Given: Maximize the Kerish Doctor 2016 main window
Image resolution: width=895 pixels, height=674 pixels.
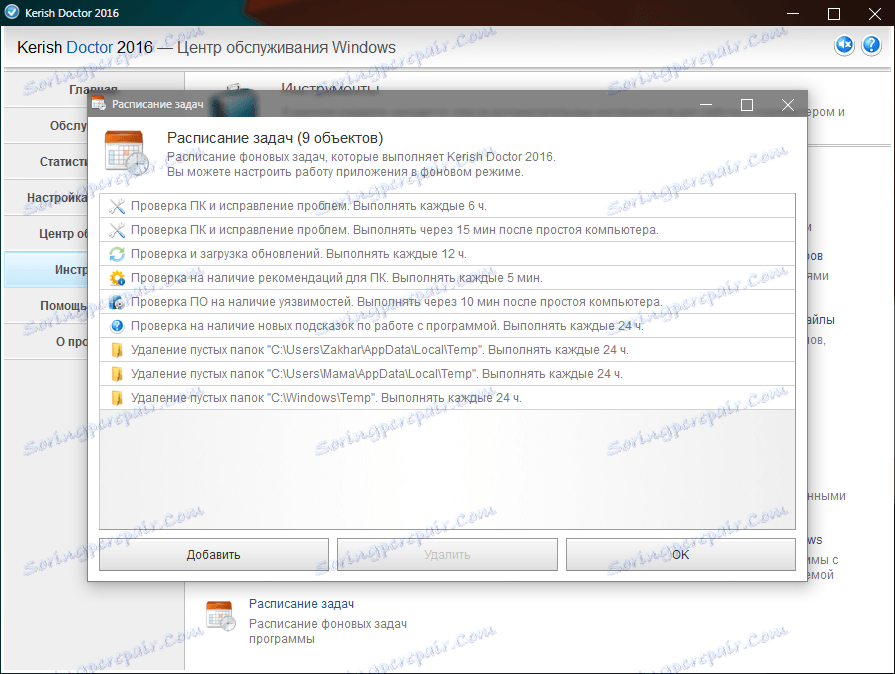Looking at the screenshot, I should pos(834,13).
